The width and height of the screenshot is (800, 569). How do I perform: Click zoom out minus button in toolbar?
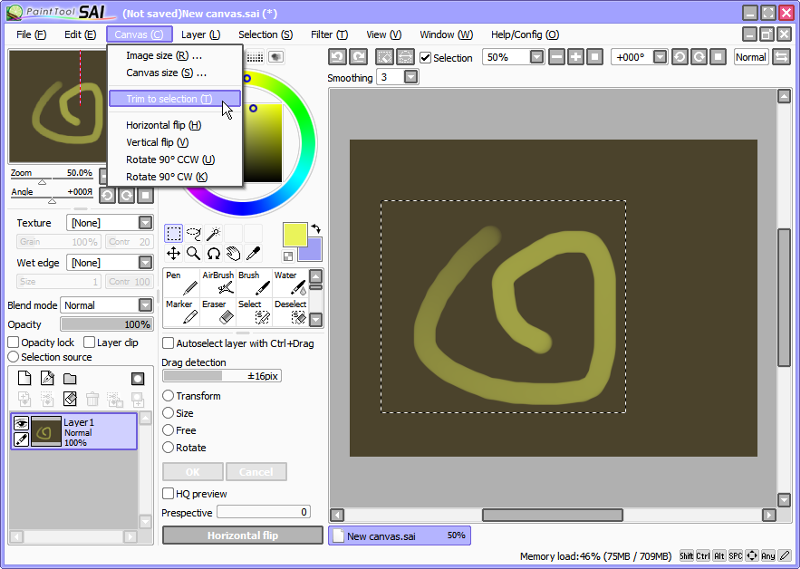click(557, 57)
